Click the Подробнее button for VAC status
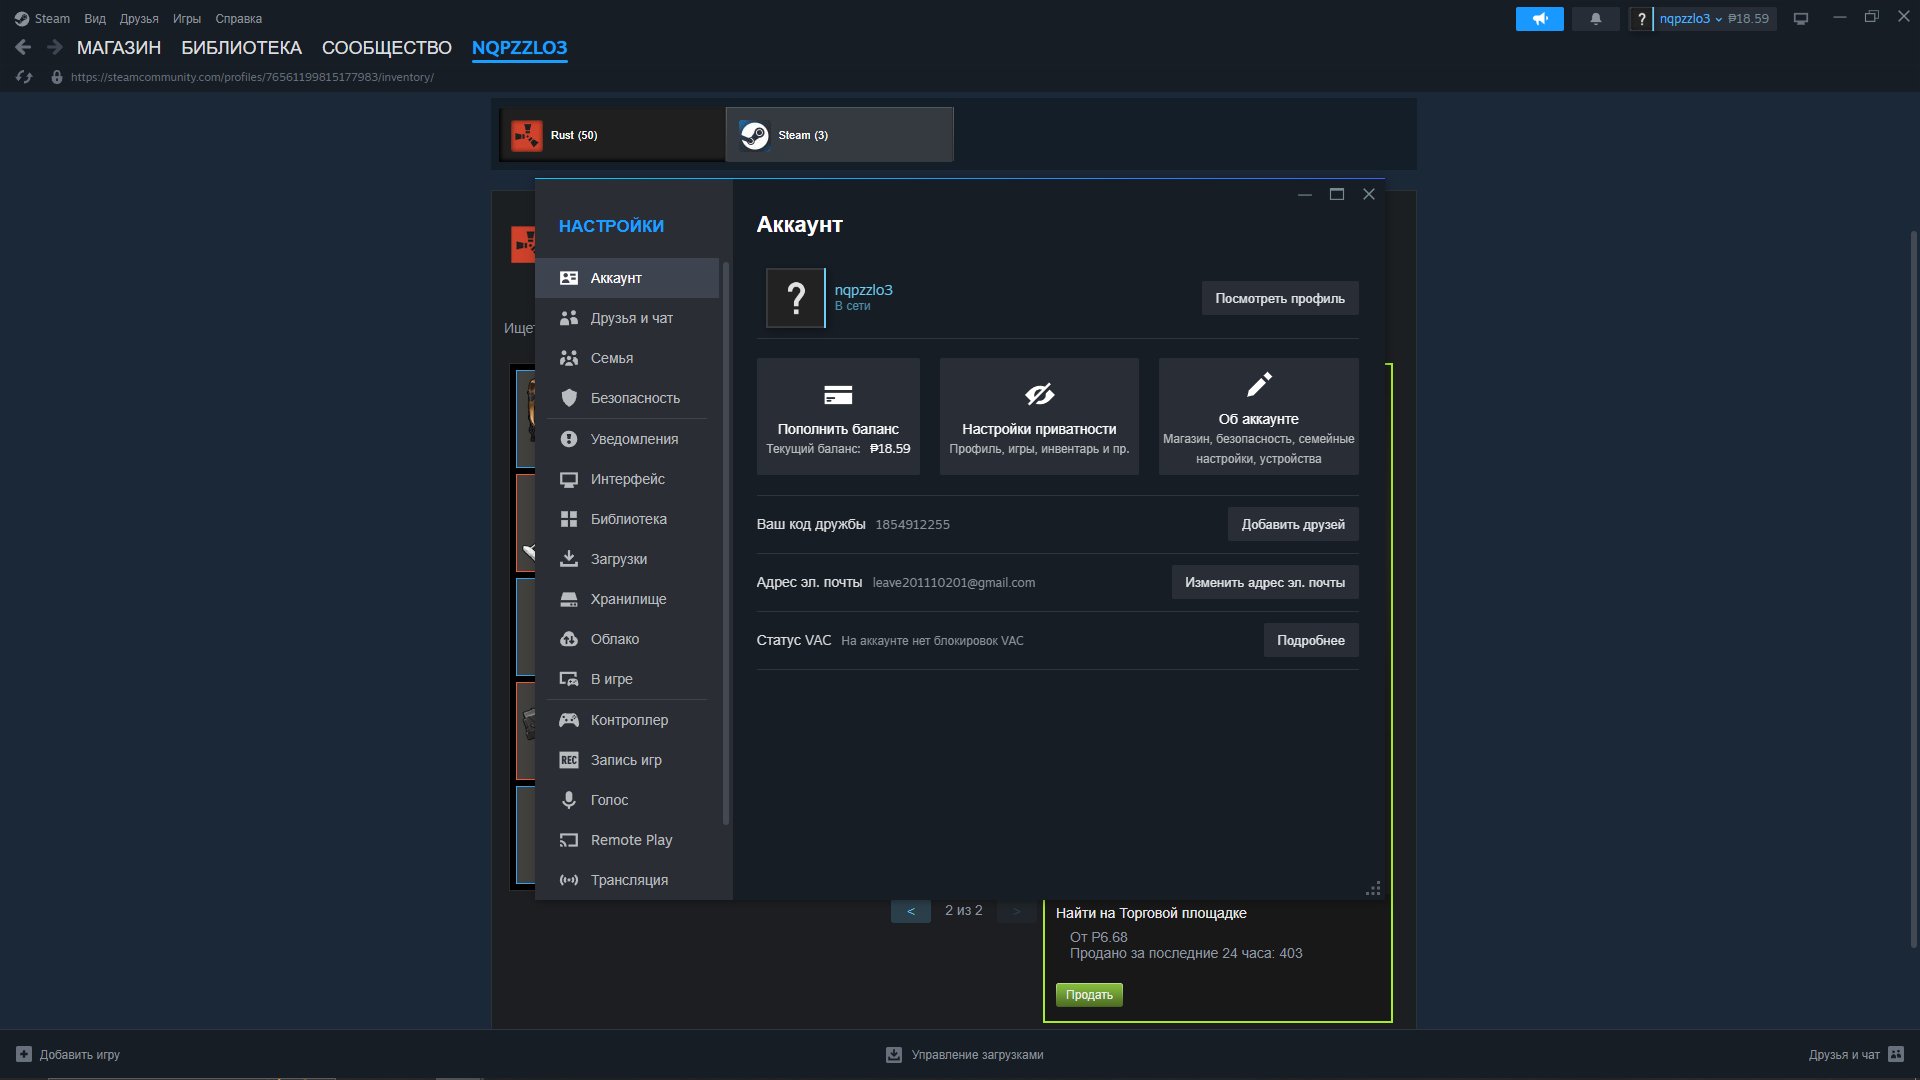This screenshot has height=1080, width=1920. click(x=1311, y=640)
